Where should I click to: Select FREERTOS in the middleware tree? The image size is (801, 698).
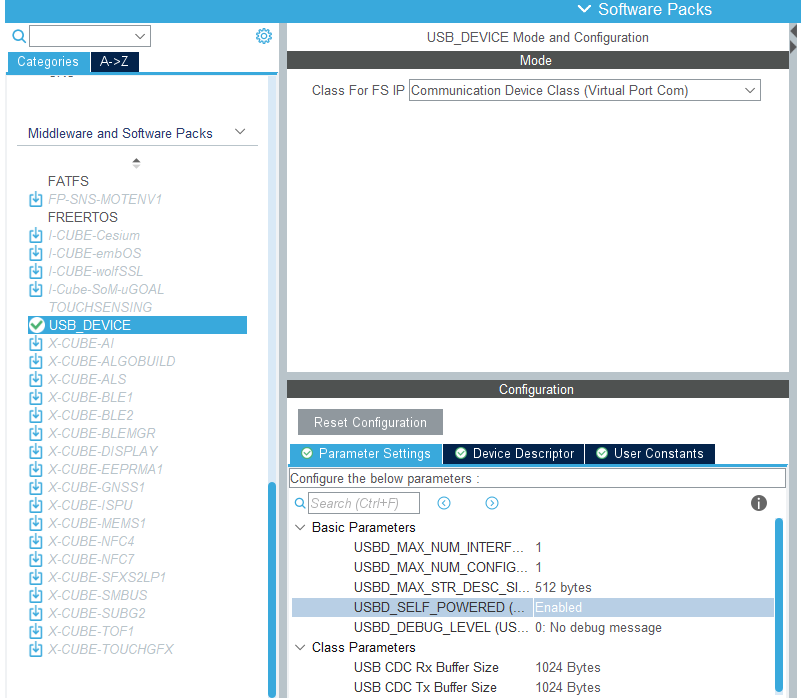pos(82,217)
